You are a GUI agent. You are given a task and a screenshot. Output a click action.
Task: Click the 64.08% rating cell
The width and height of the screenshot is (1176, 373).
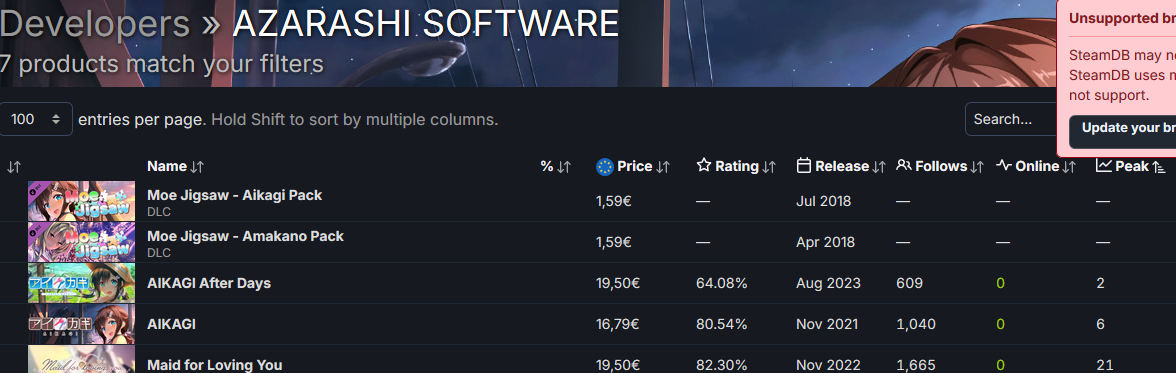(722, 284)
